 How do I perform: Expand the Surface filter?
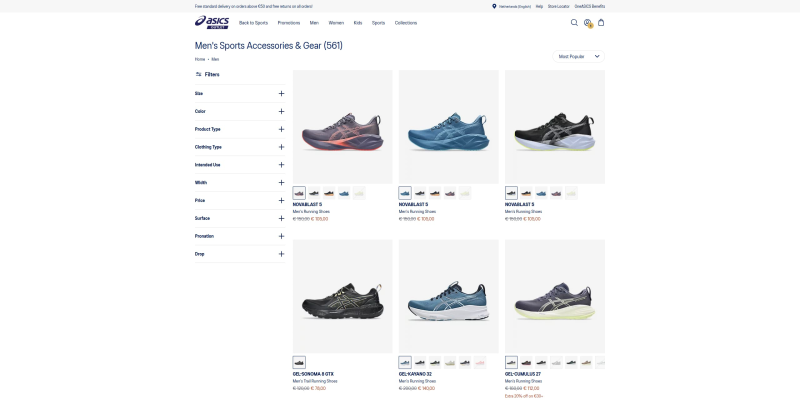click(240, 218)
